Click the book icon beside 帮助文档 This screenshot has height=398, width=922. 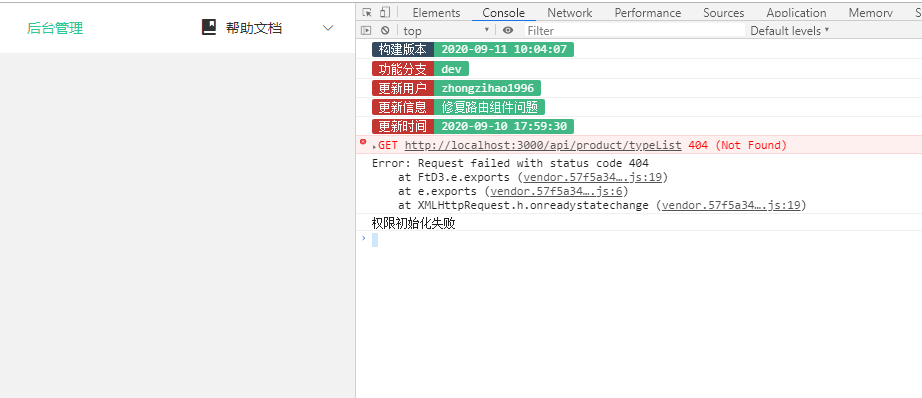[x=209, y=27]
